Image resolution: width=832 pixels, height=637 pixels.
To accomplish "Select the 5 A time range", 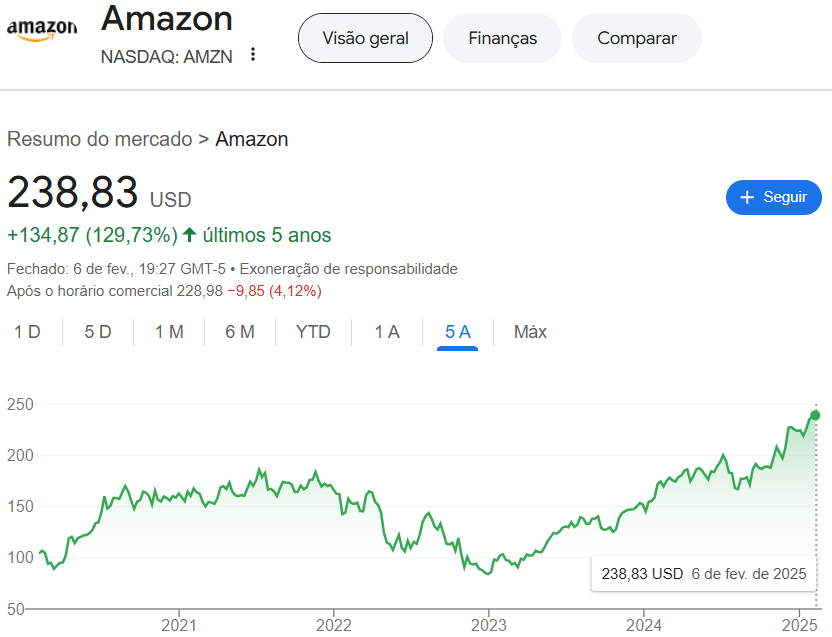I will pos(458,332).
